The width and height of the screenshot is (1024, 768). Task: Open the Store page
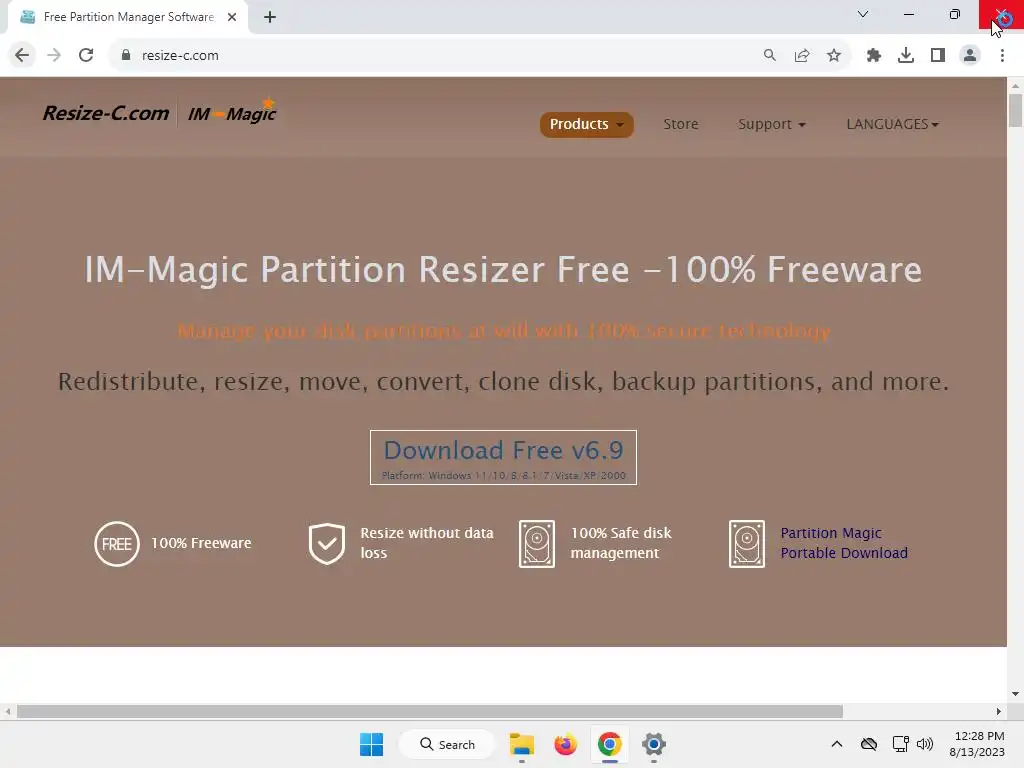(x=680, y=124)
